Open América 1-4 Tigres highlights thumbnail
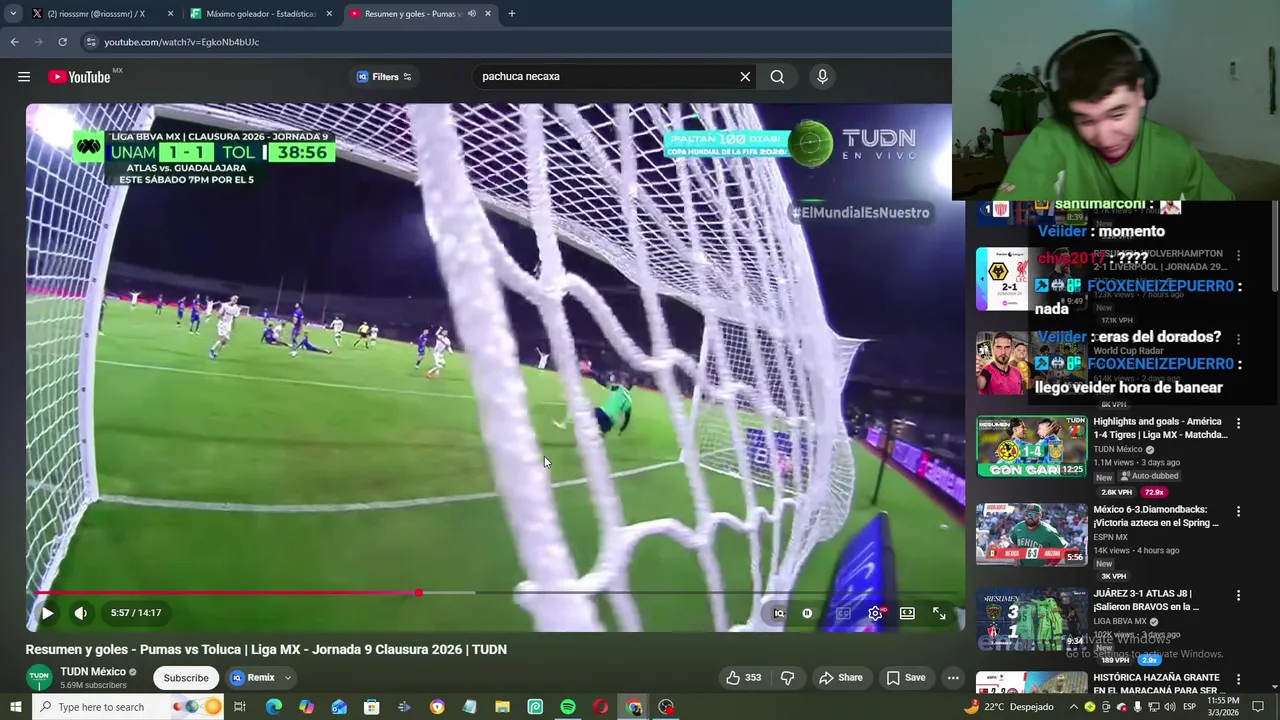This screenshot has width=1280, height=720. pyautogui.click(x=1031, y=447)
